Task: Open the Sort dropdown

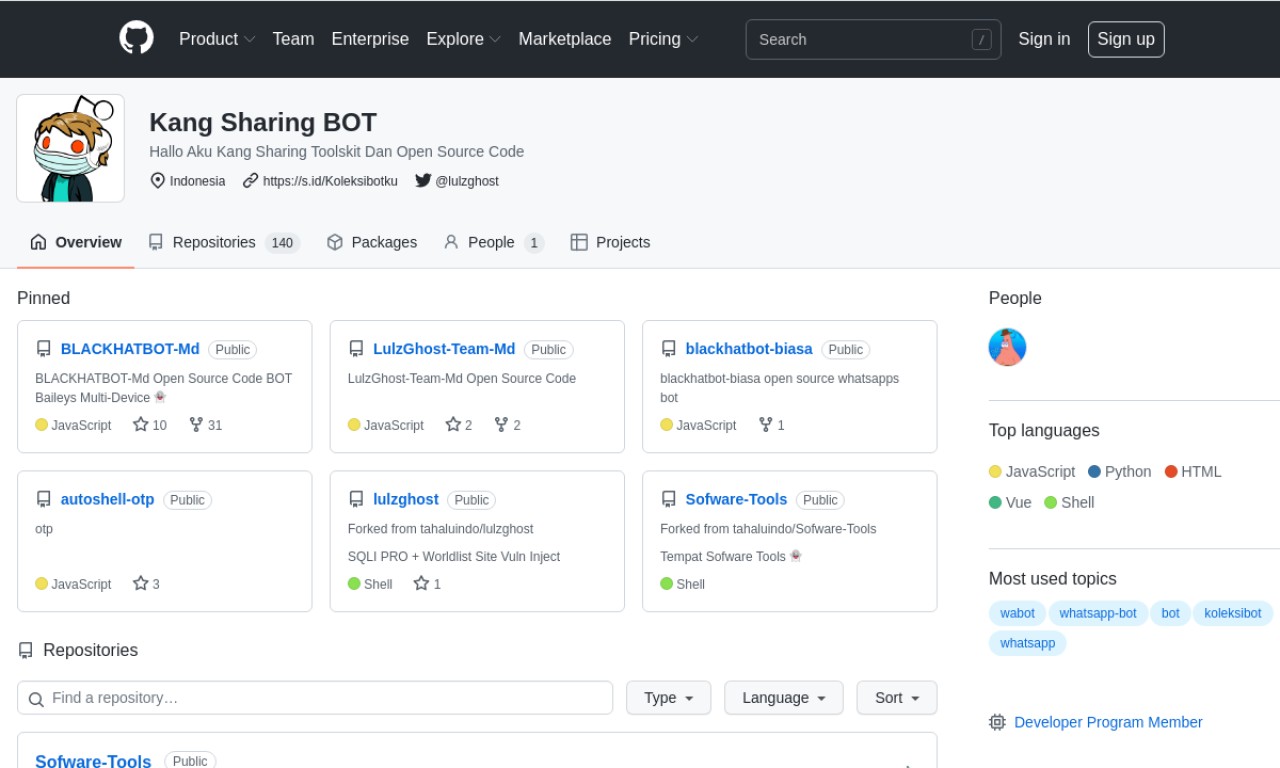Action: (x=896, y=697)
